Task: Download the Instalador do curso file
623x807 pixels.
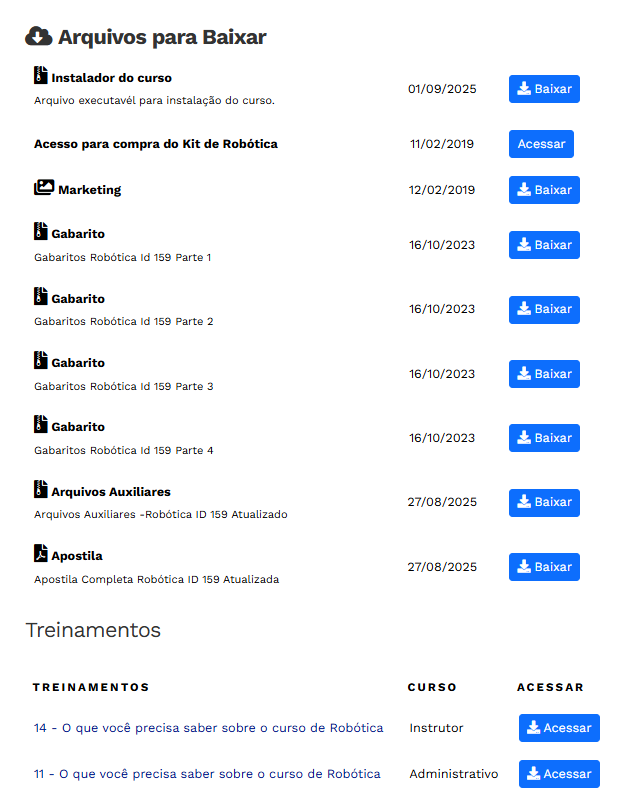Action: pyautogui.click(x=544, y=89)
